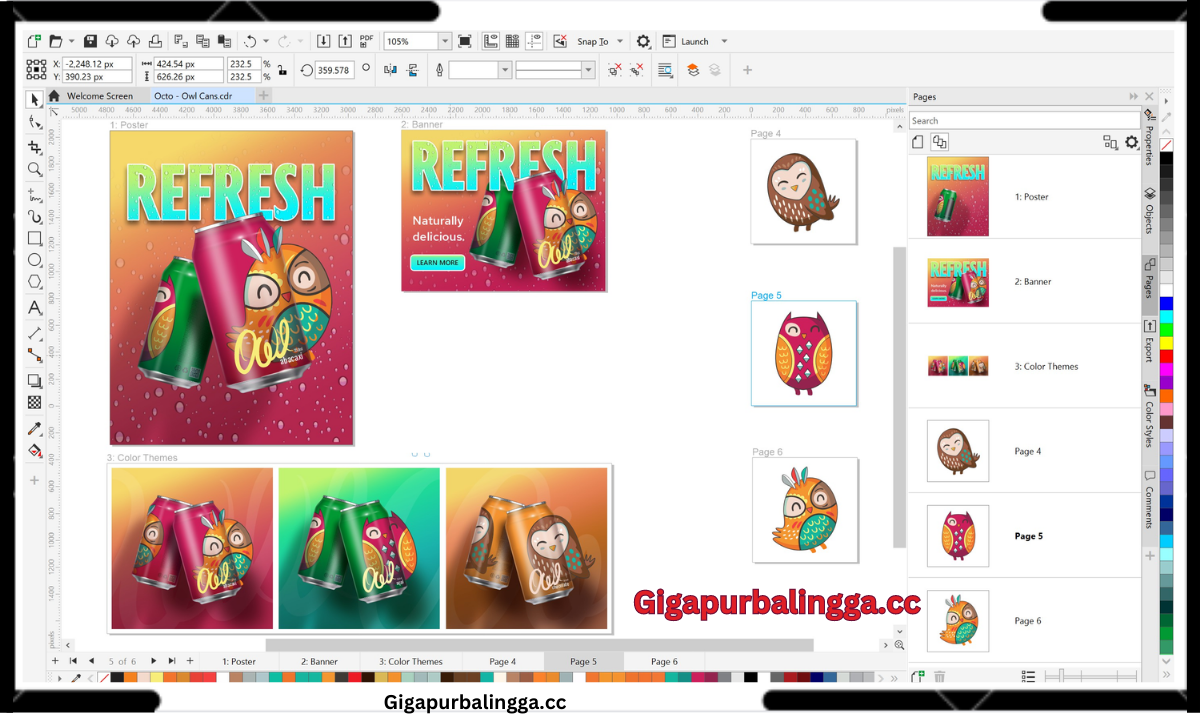Click the no-color swatch in right palette
Image resolution: width=1200 pixels, height=720 pixels.
[1166, 146]
